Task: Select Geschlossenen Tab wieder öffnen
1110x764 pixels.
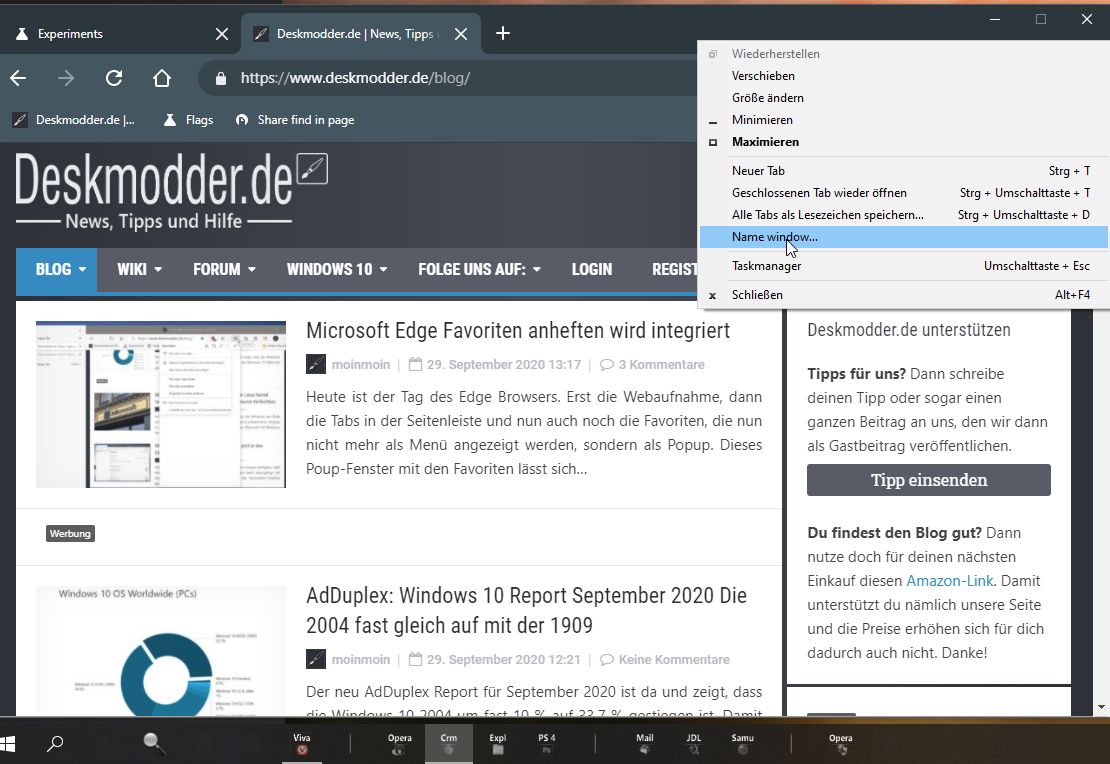Action: [903, 193]
